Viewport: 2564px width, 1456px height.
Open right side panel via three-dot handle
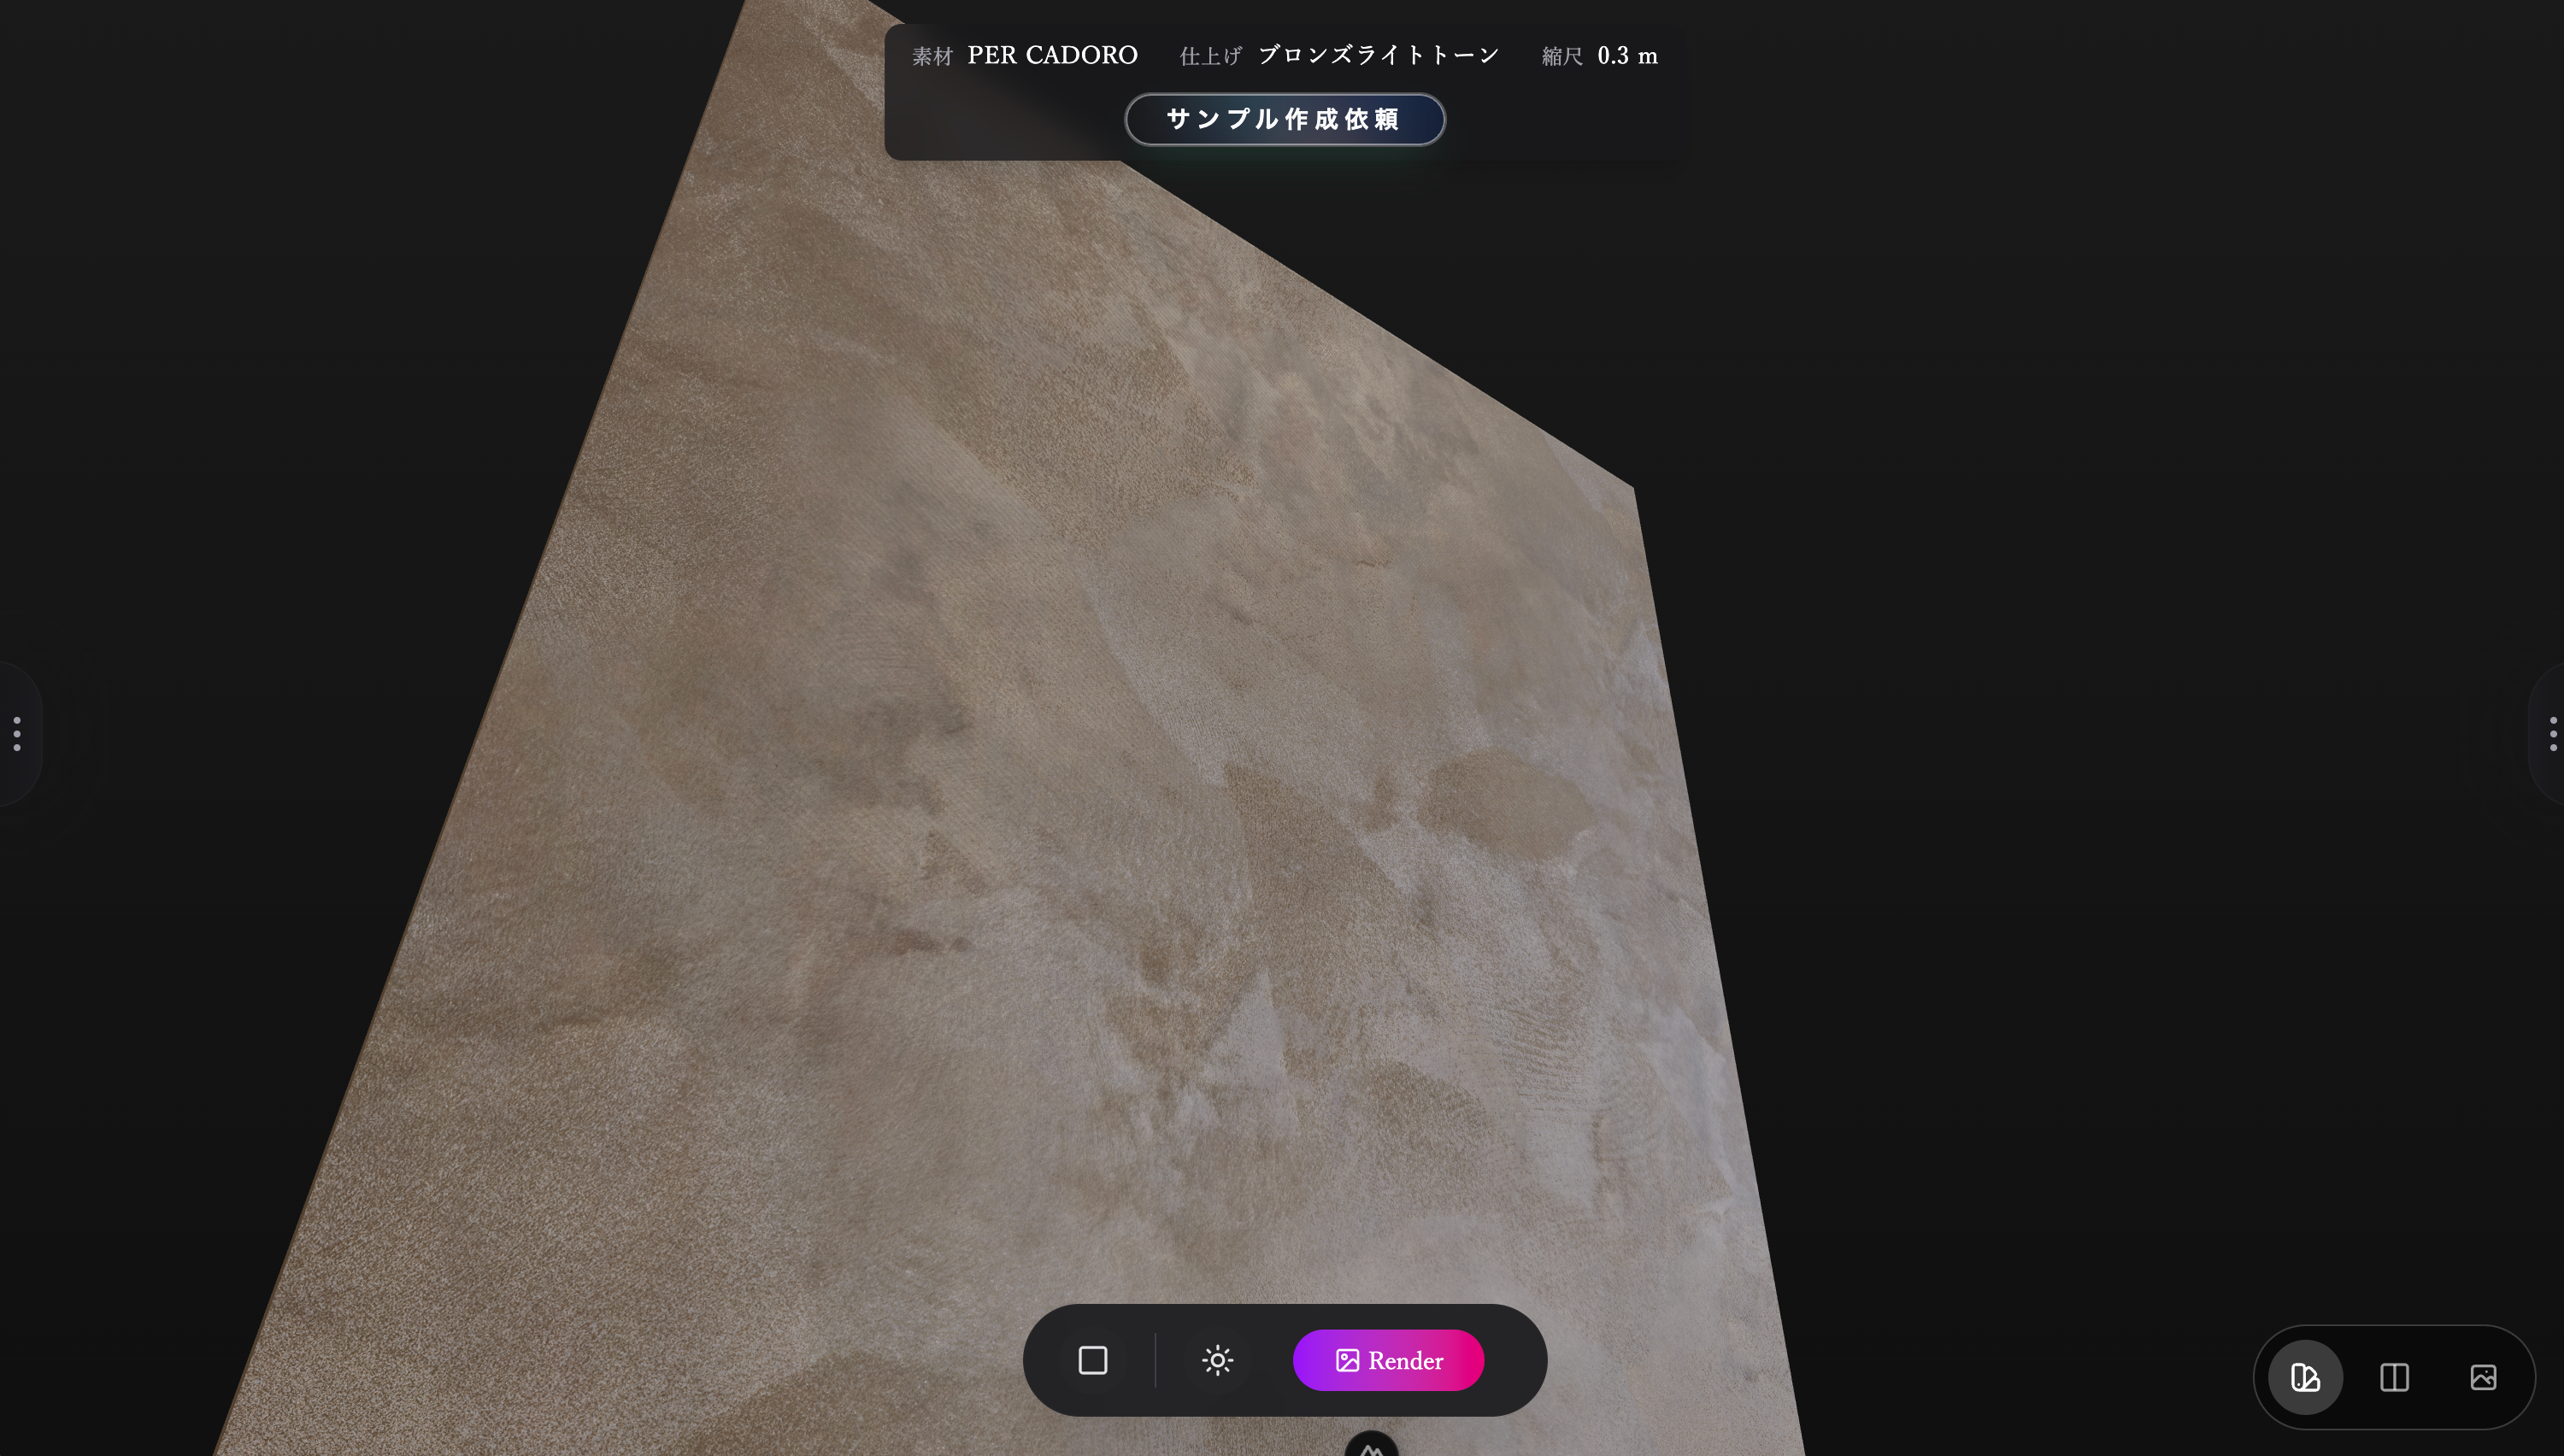click(x=2552, y=733)
